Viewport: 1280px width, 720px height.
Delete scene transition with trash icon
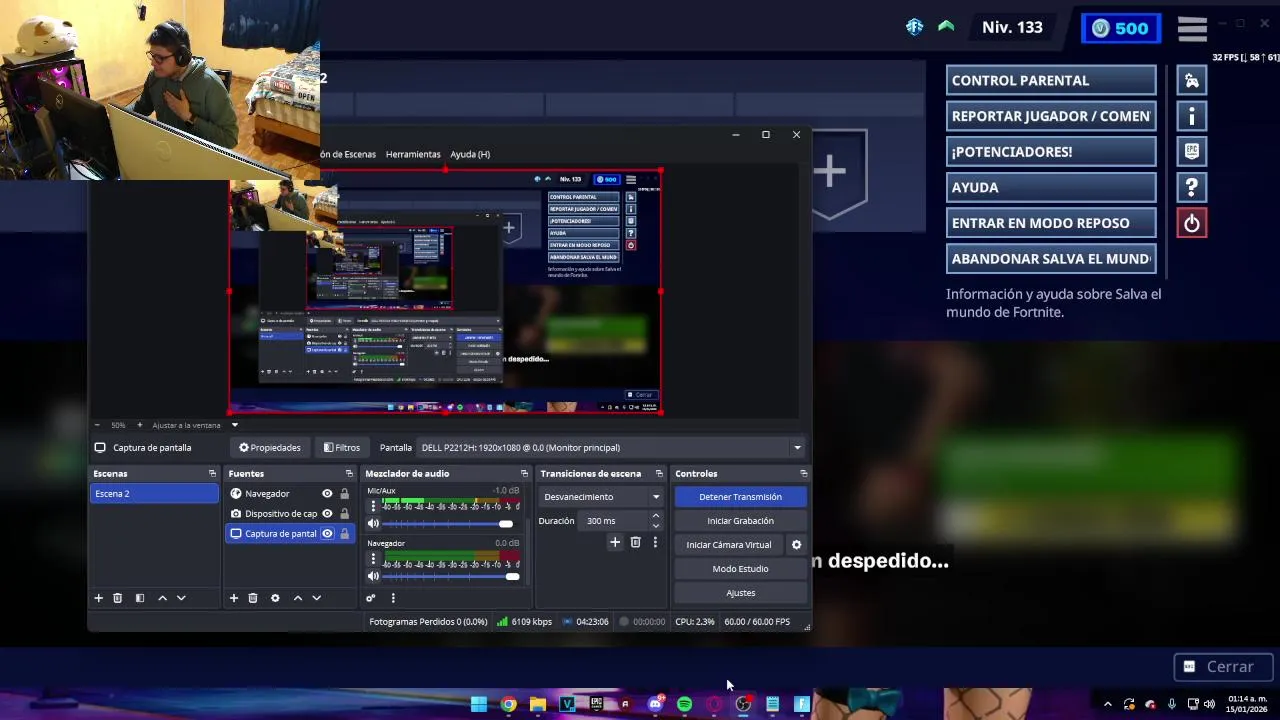click(x=635, y=542)
